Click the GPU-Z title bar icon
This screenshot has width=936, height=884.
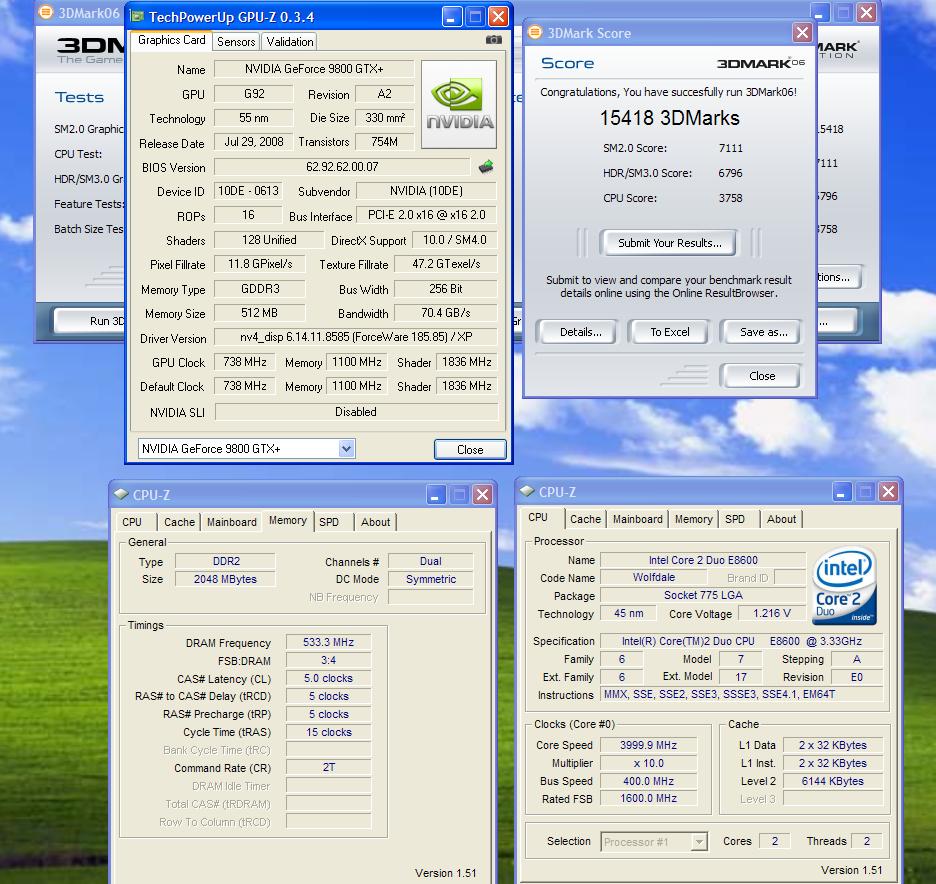tap(137, 17)
